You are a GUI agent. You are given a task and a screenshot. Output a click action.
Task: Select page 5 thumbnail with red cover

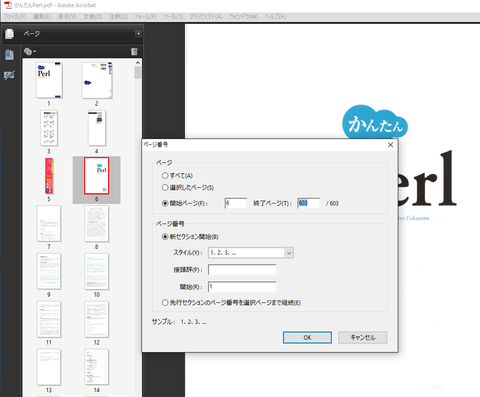click(49, 176)
